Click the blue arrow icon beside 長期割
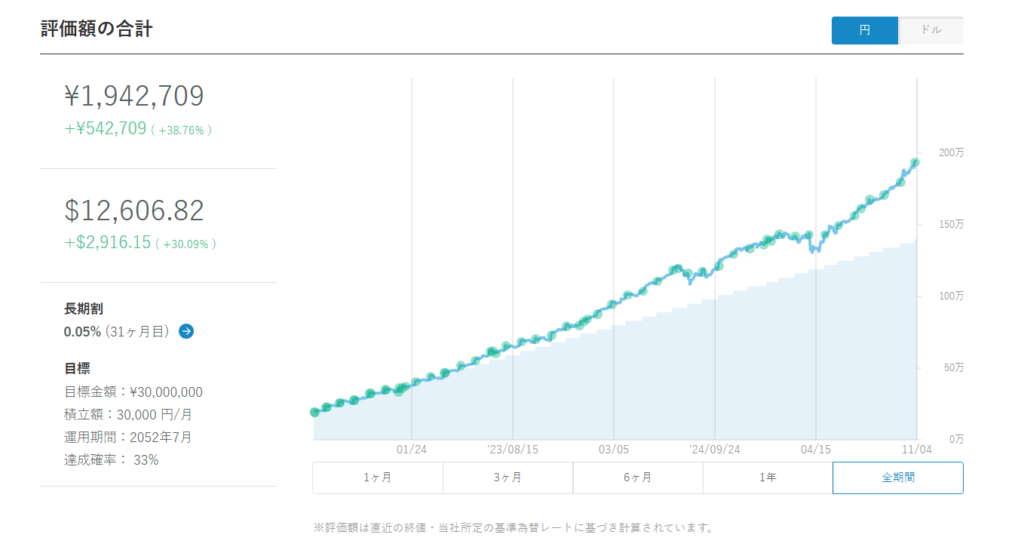 (x=186, y=331)
